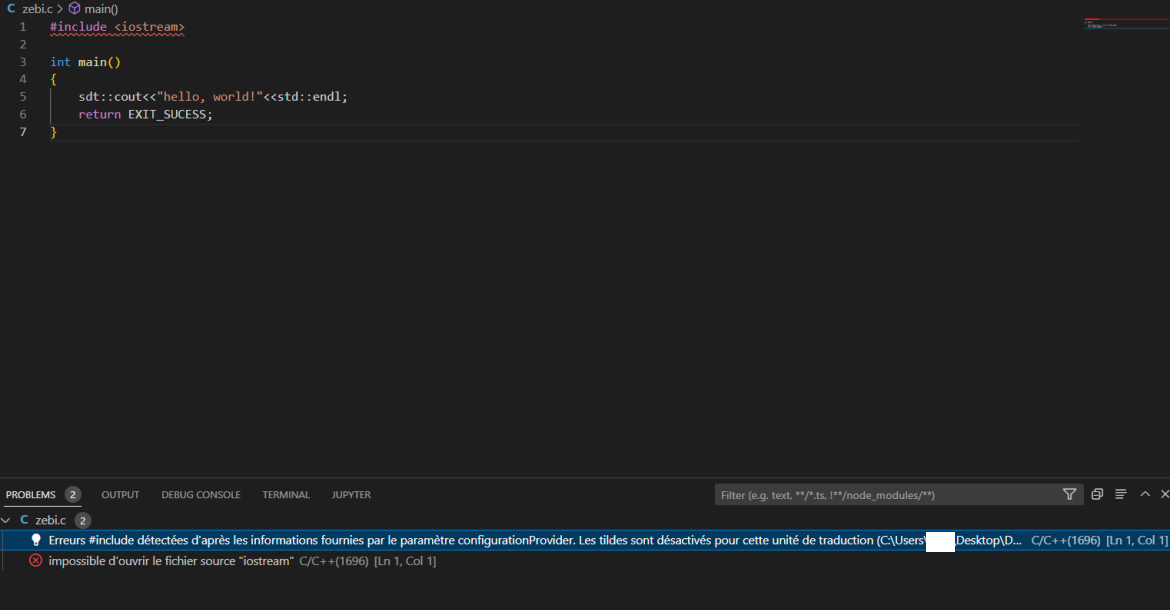The height and width of the screenshot is (610, 1172).
Task: Click the lightbulb icon on the first problem
Action: point(36,540)
